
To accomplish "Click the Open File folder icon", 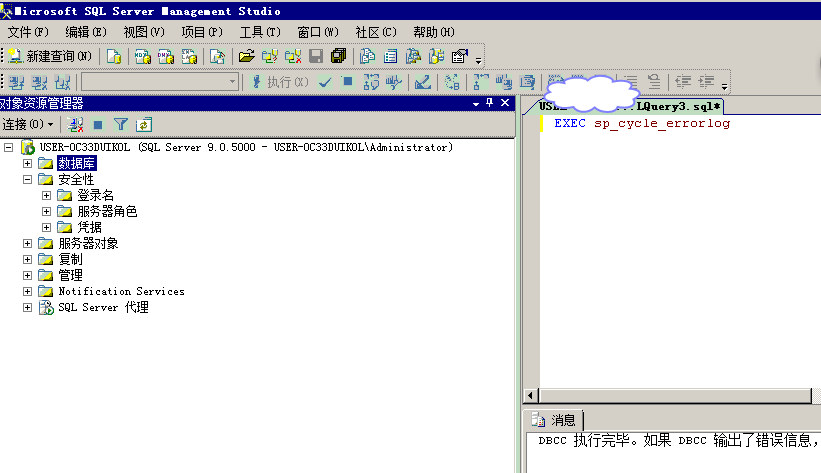I will tap(245, 56).
